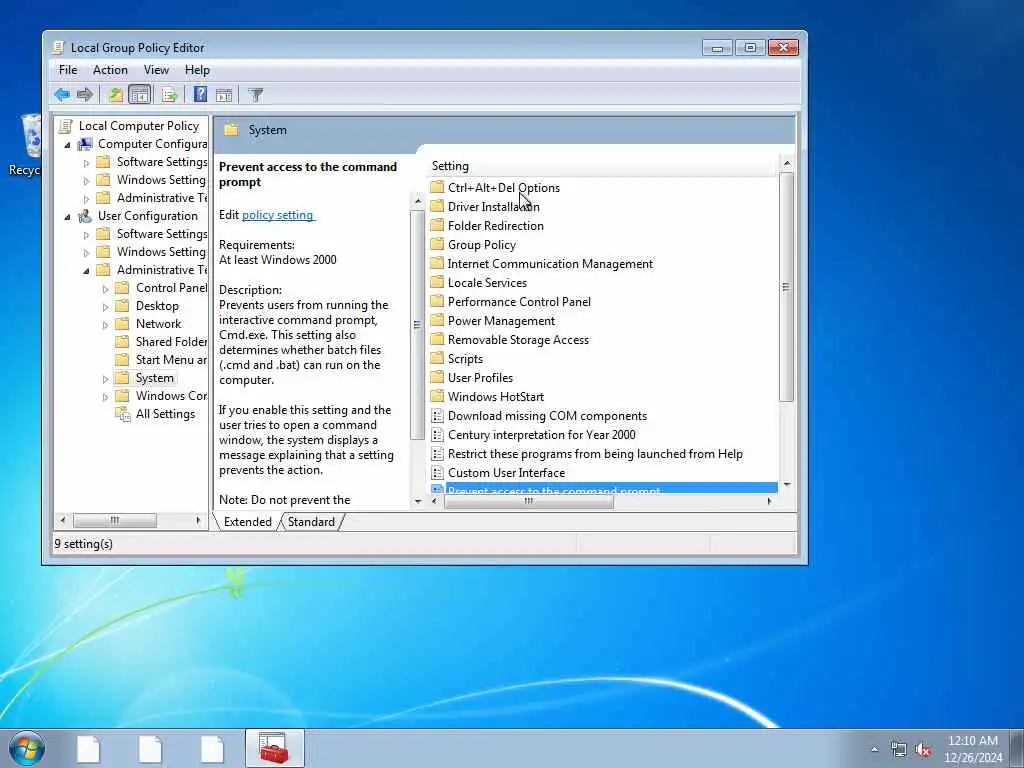Toggle the Show/Hide Console Tree icon

tap(140, 95)
